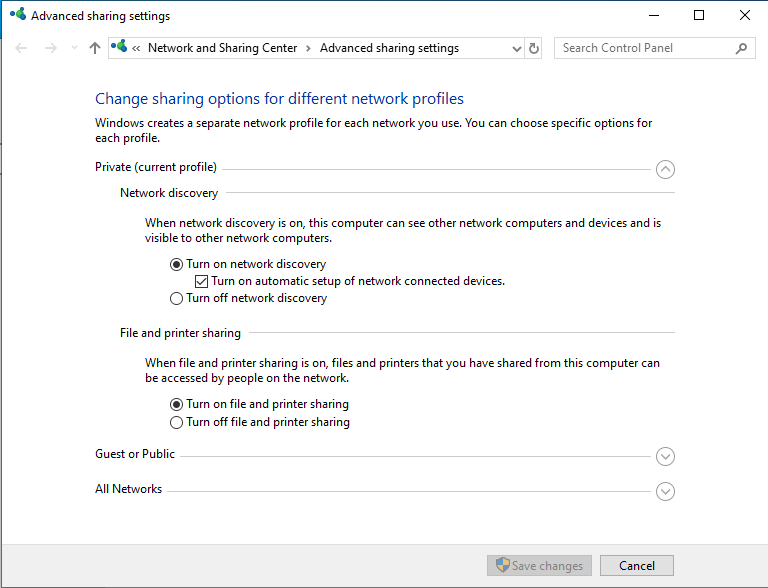Click Advanced sharing settings breadcrumb
The width and height of the screenshot is (768, 588).
(389, 48)
